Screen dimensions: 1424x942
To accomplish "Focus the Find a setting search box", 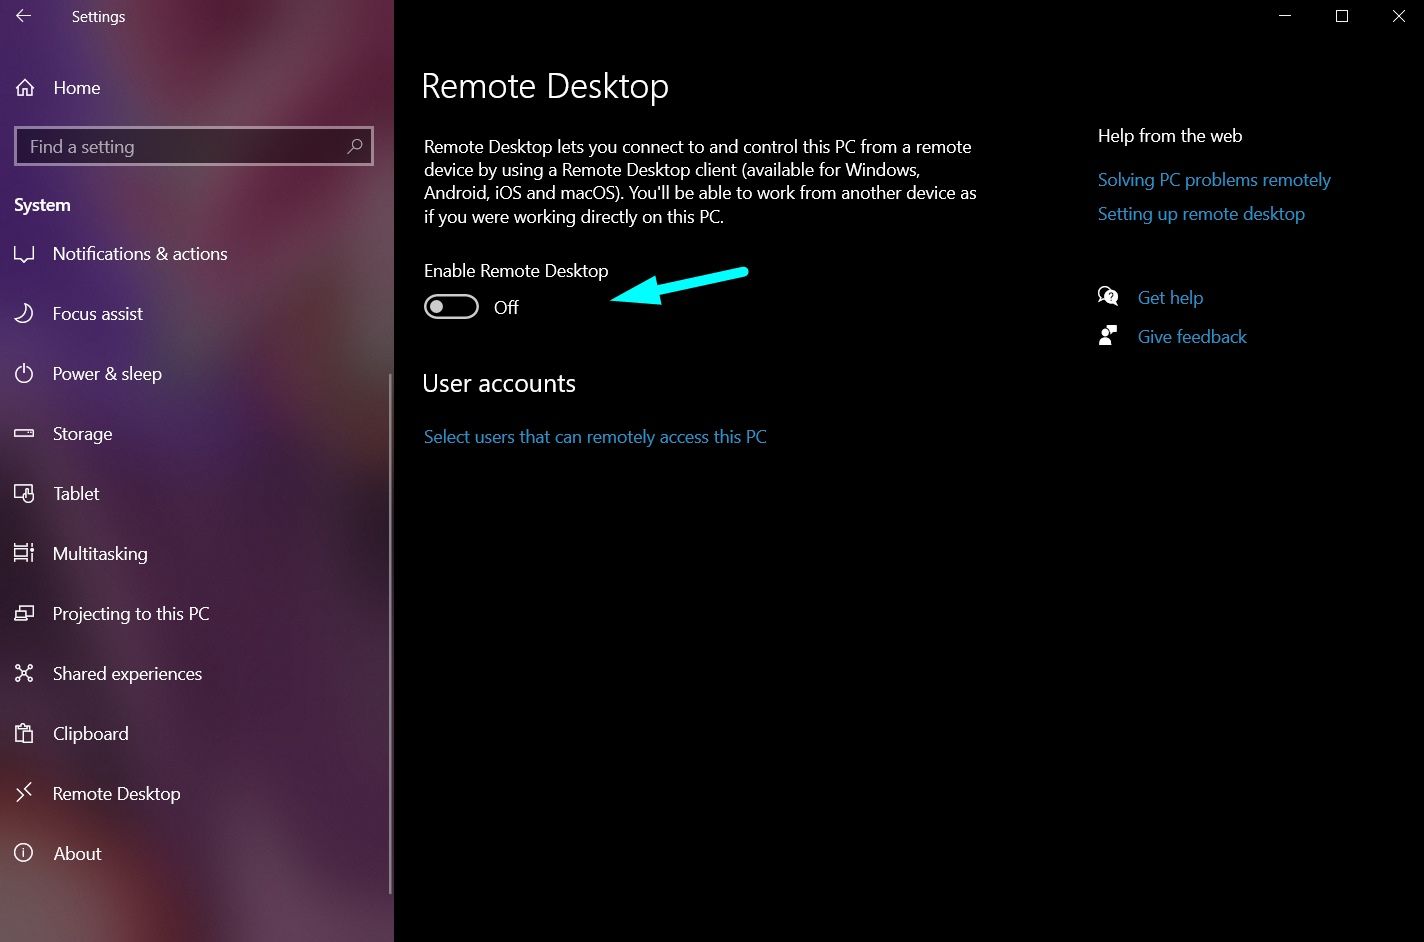I will click(x=194, y=146).
